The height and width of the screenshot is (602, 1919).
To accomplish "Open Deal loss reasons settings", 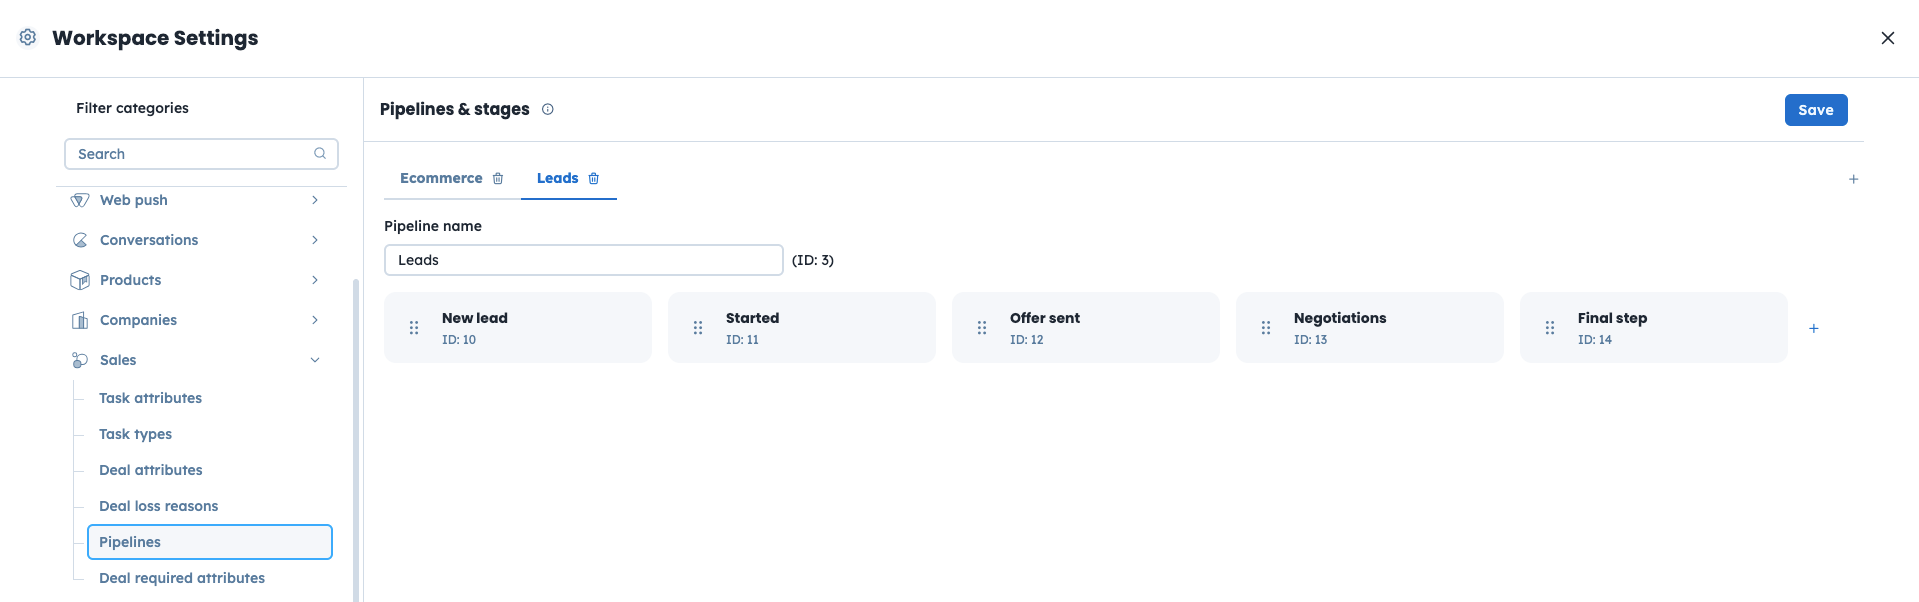I will click(x=158, y=506).
